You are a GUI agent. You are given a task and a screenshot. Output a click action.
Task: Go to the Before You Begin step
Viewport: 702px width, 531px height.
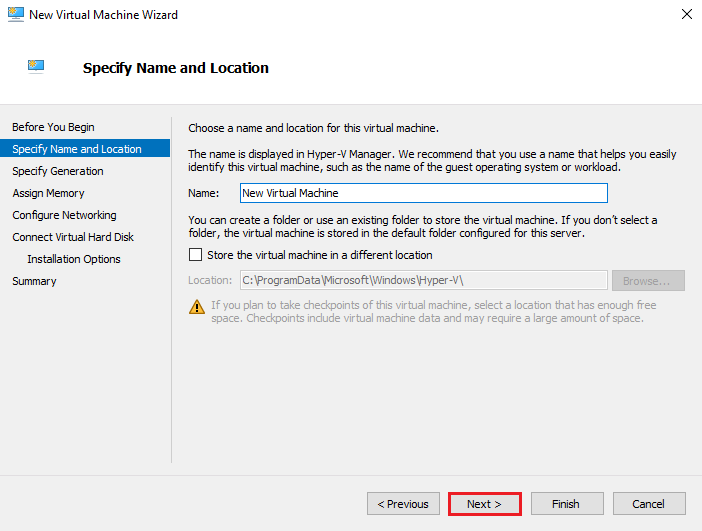pos(53,127)
